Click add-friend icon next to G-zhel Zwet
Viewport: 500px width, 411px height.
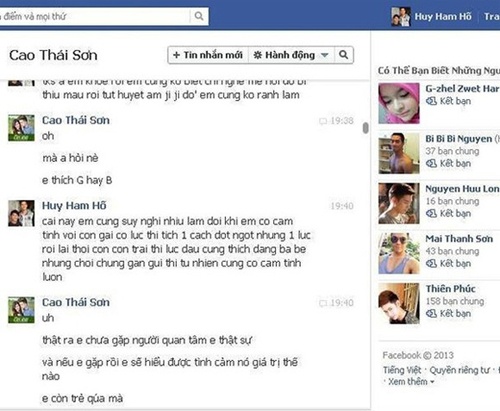pyautogui.click(x=431, y=101)
